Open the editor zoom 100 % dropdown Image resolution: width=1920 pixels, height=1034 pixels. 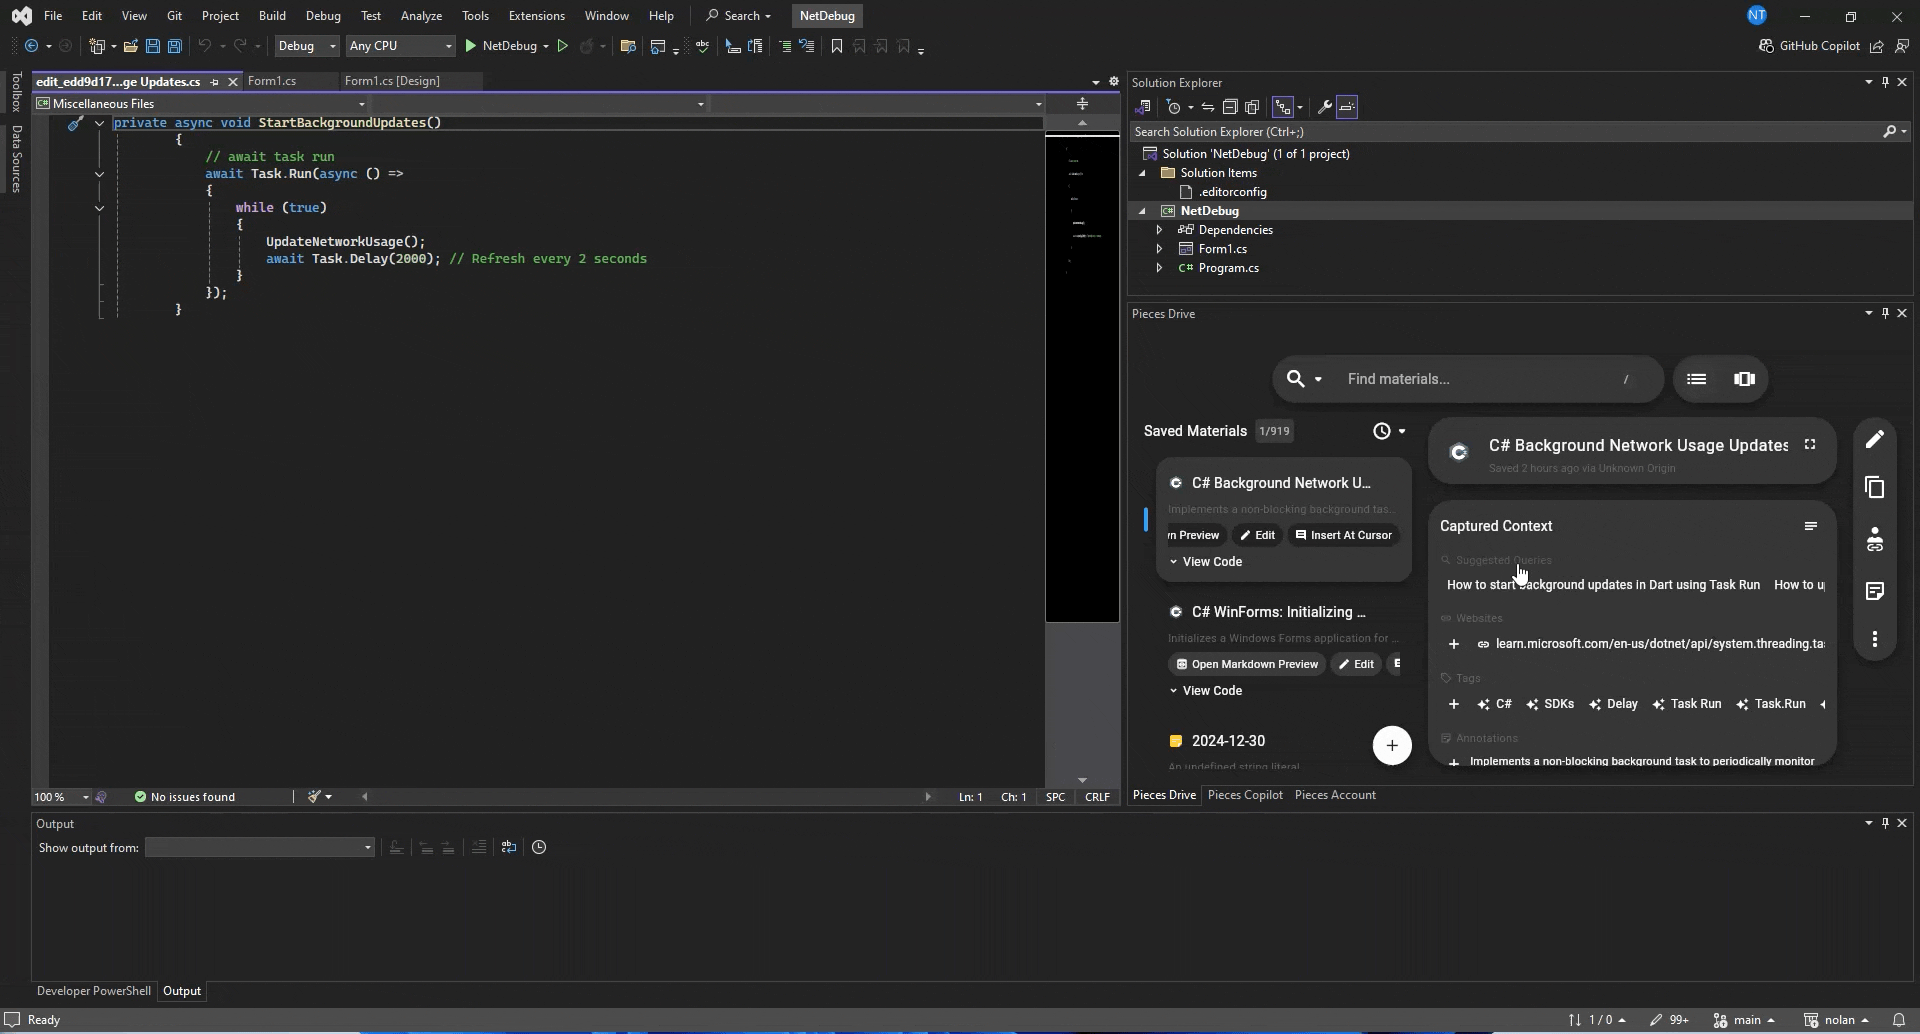pyautogui.click(x=61, y=797)
